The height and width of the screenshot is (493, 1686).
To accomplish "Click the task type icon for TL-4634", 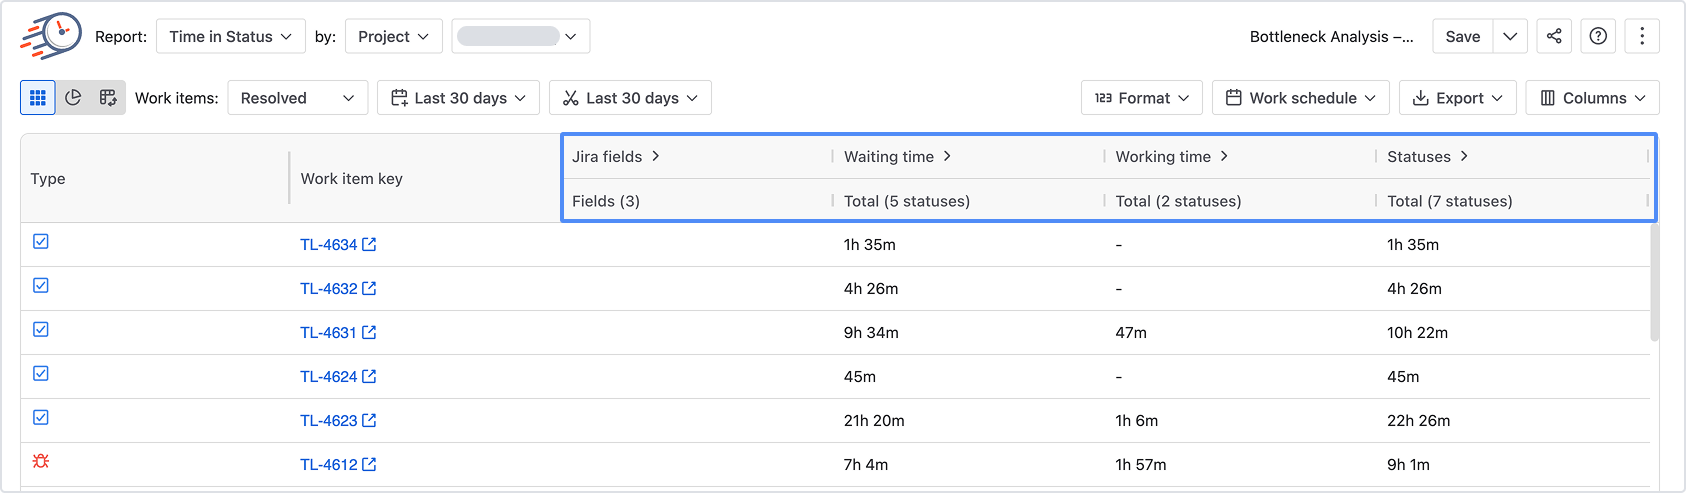I will (41, 241).
